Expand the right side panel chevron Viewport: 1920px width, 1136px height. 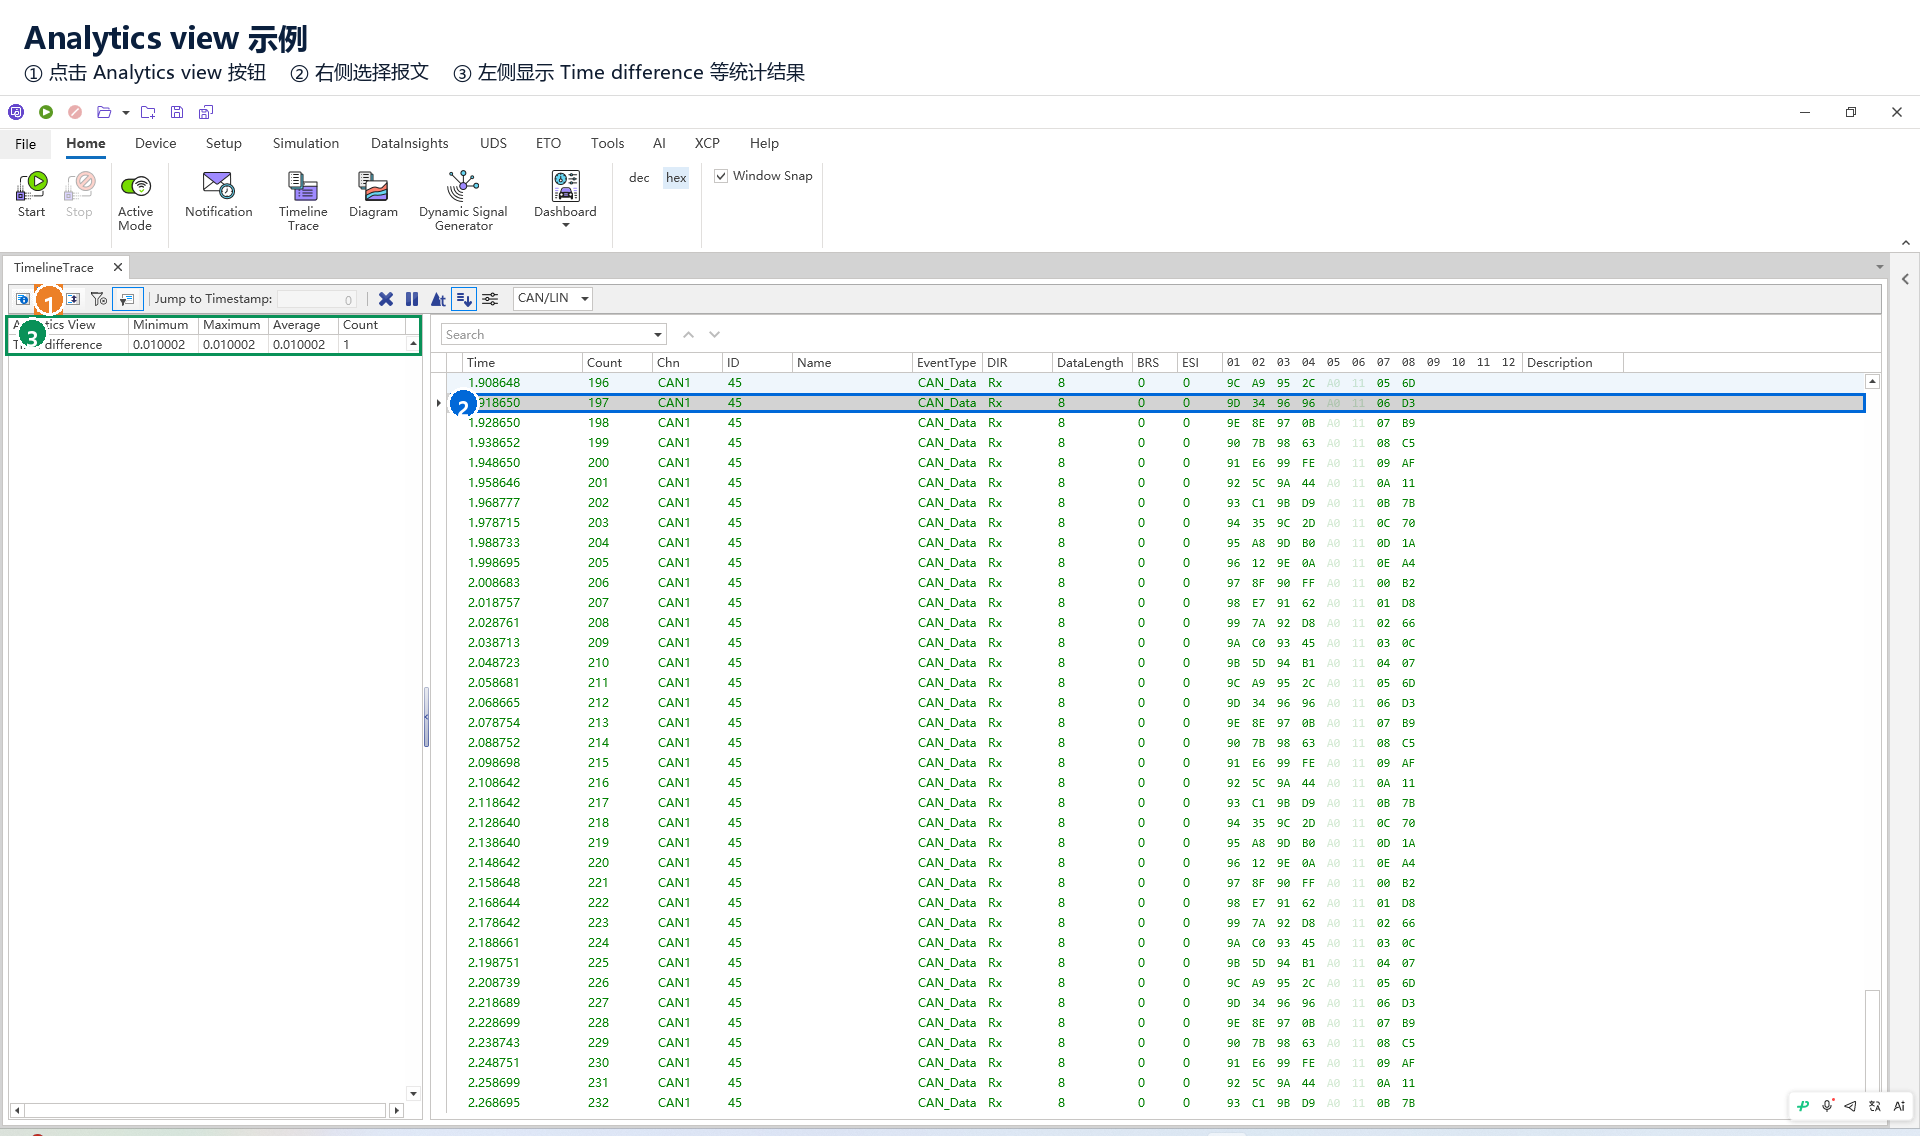coord(1905,280)
